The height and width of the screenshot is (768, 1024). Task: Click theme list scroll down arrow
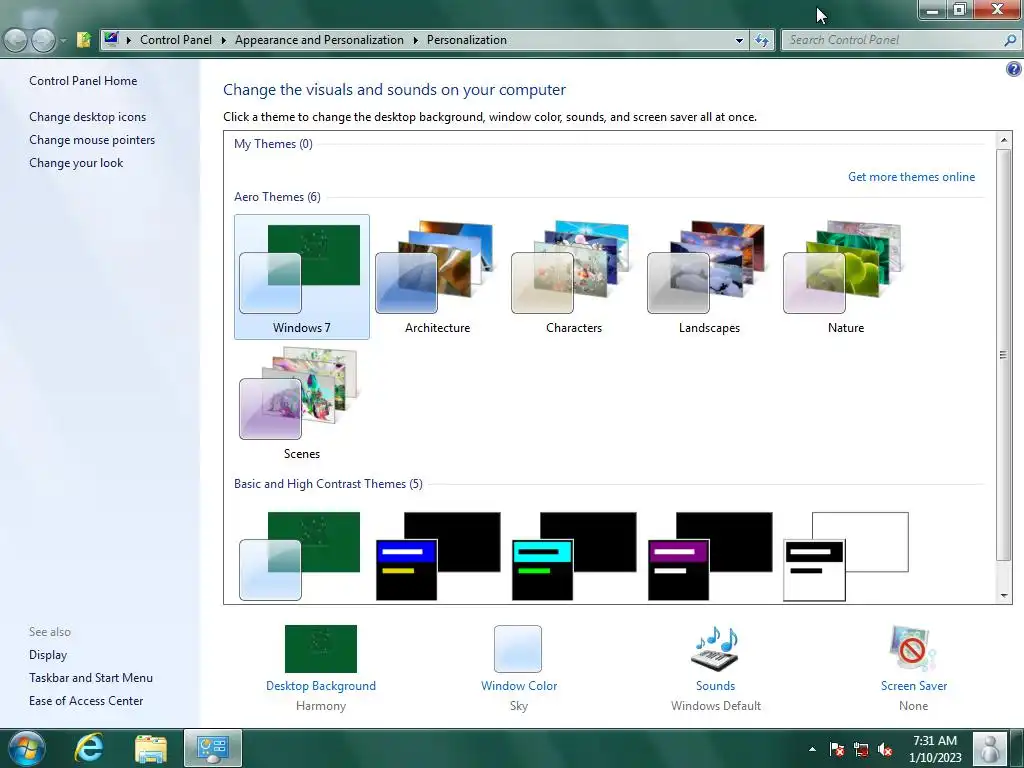[1004, 596]
